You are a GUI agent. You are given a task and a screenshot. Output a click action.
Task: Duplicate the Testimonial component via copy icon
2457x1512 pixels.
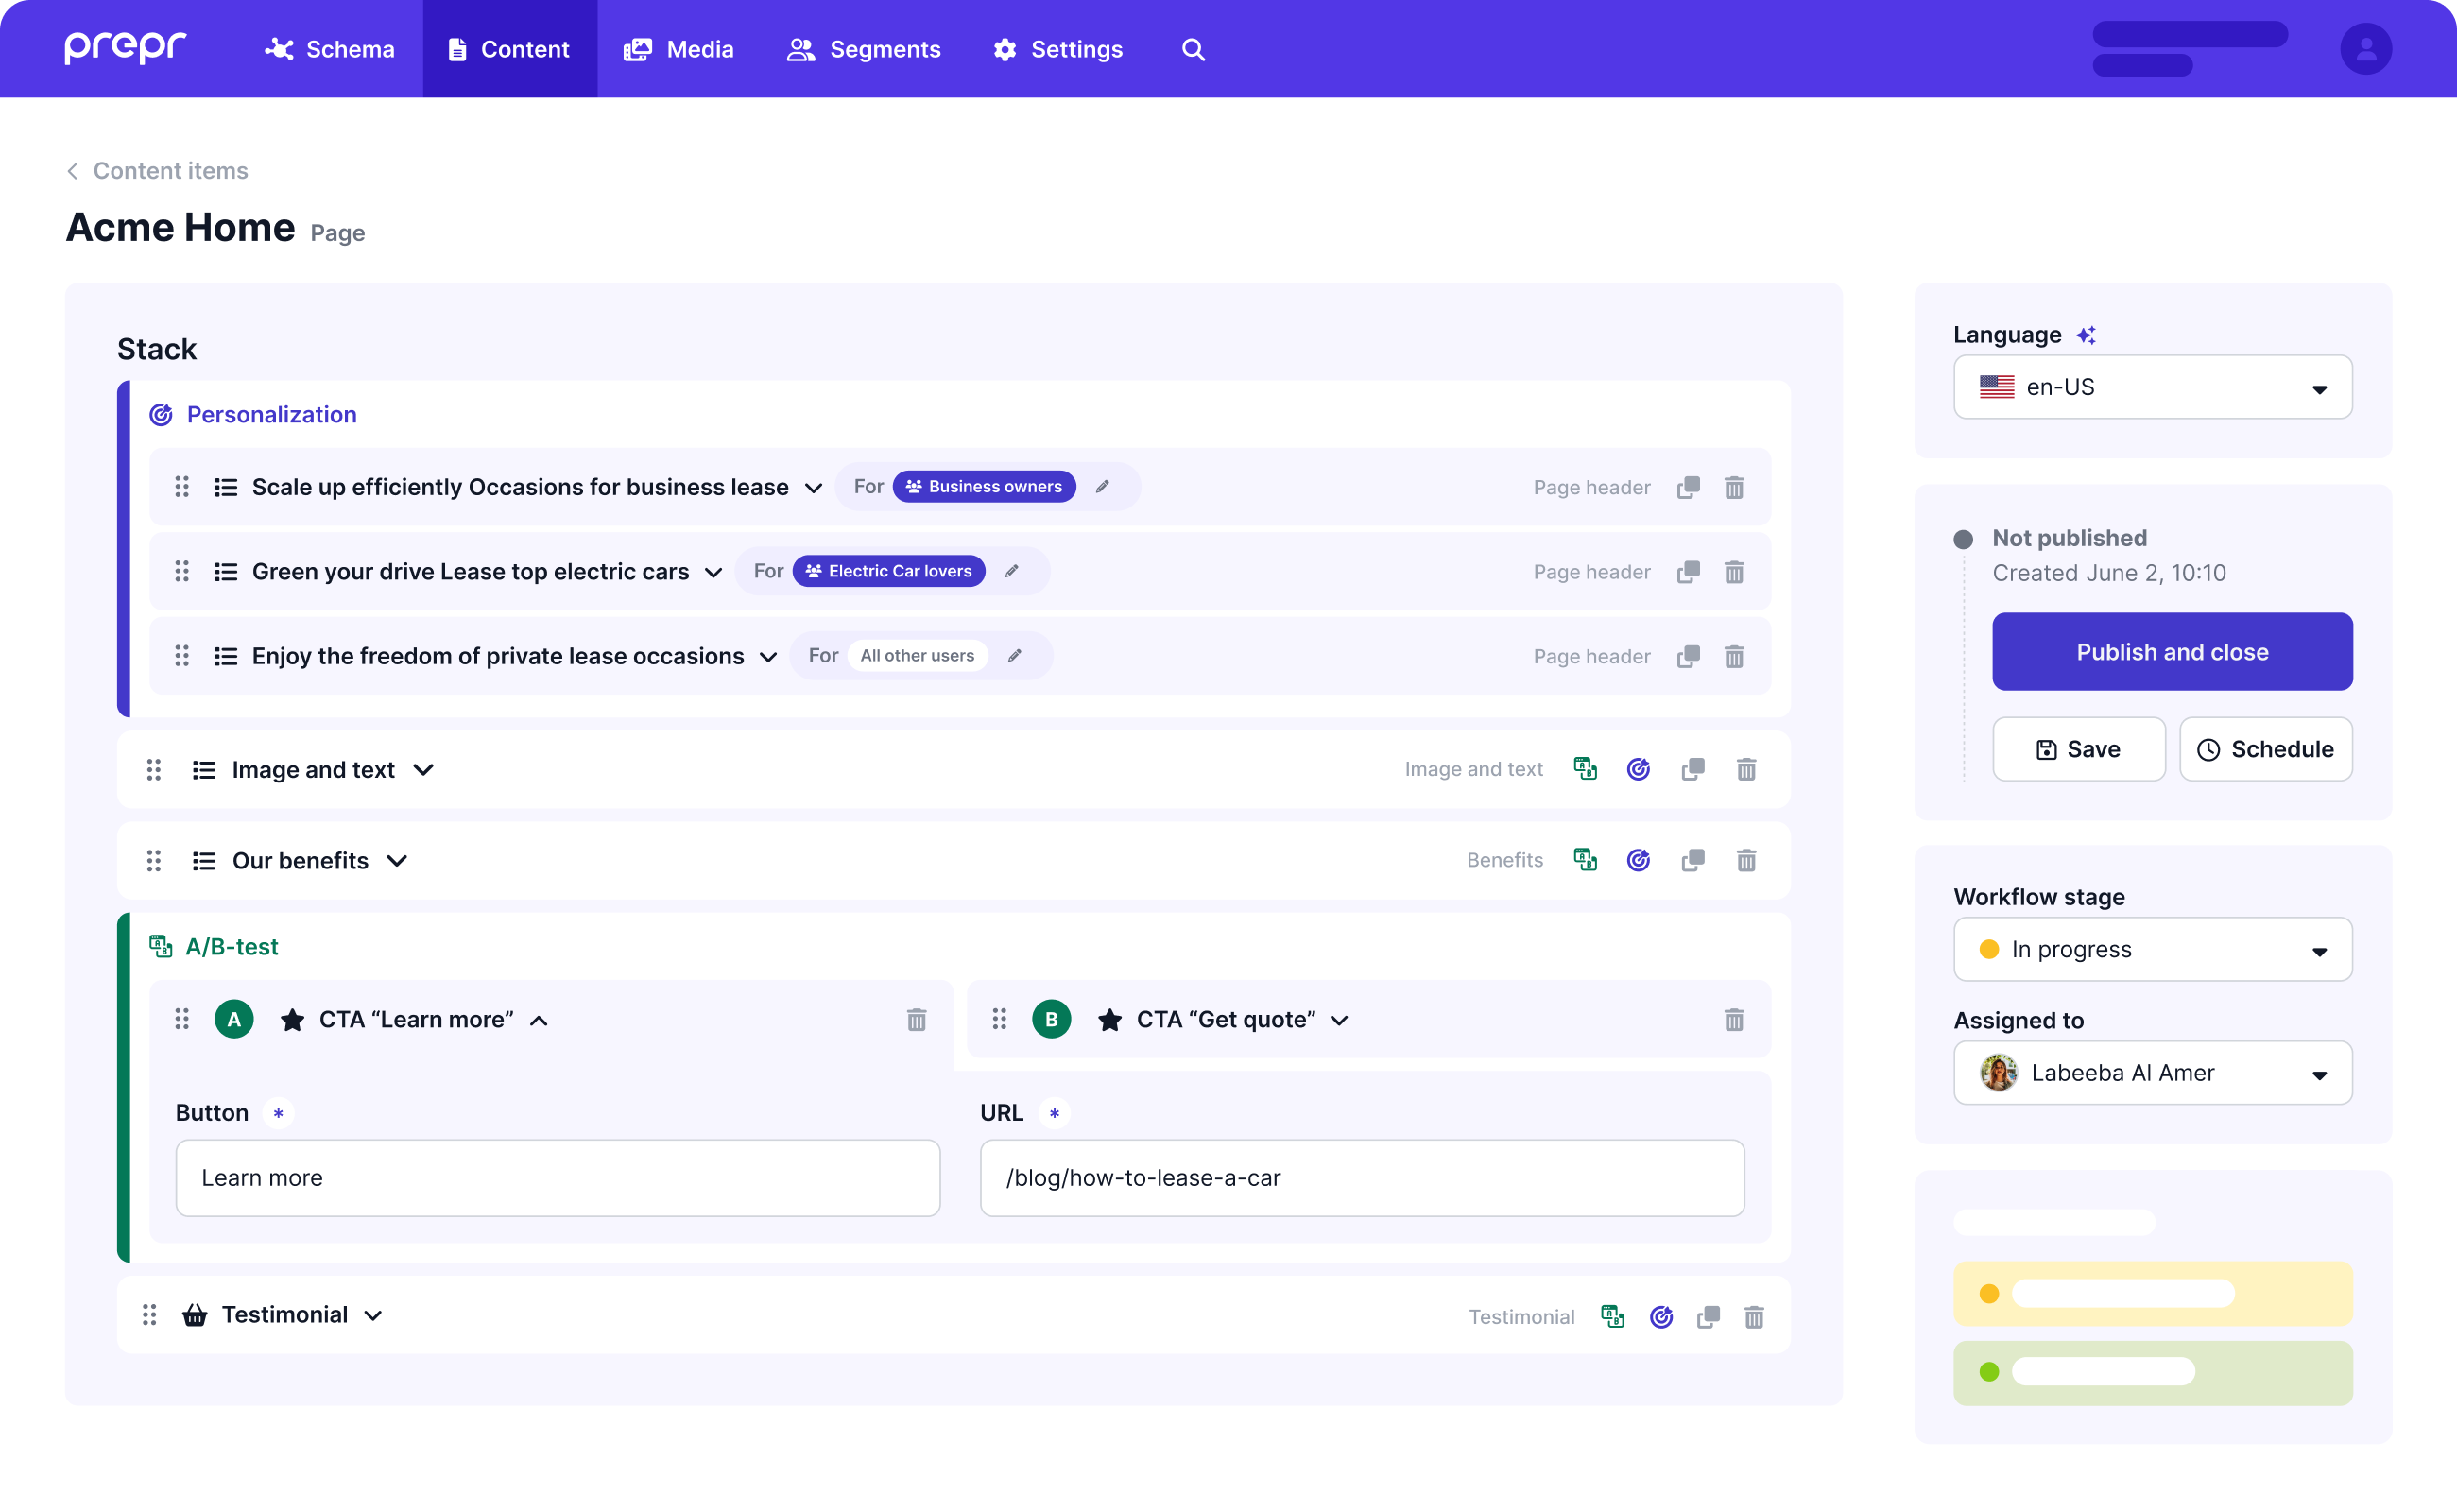(1707, 1317)
